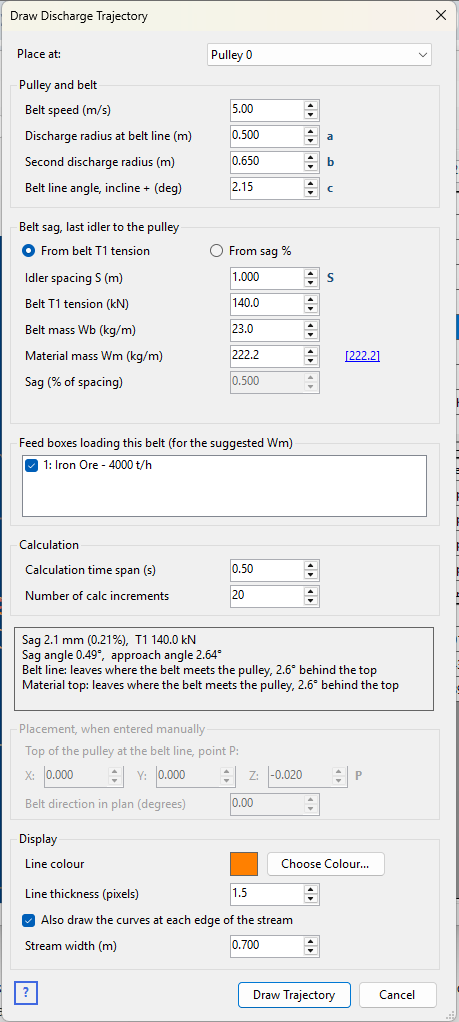
Task: Decrease Stream width with down arrow
Action: (311, 951)
